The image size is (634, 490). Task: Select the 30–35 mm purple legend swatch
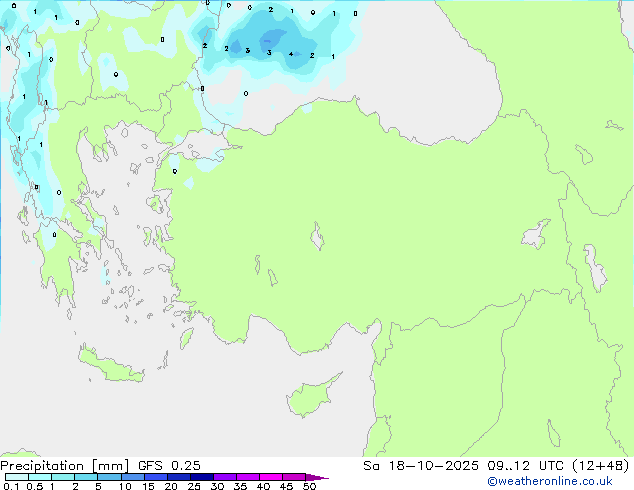pos(225,477)
